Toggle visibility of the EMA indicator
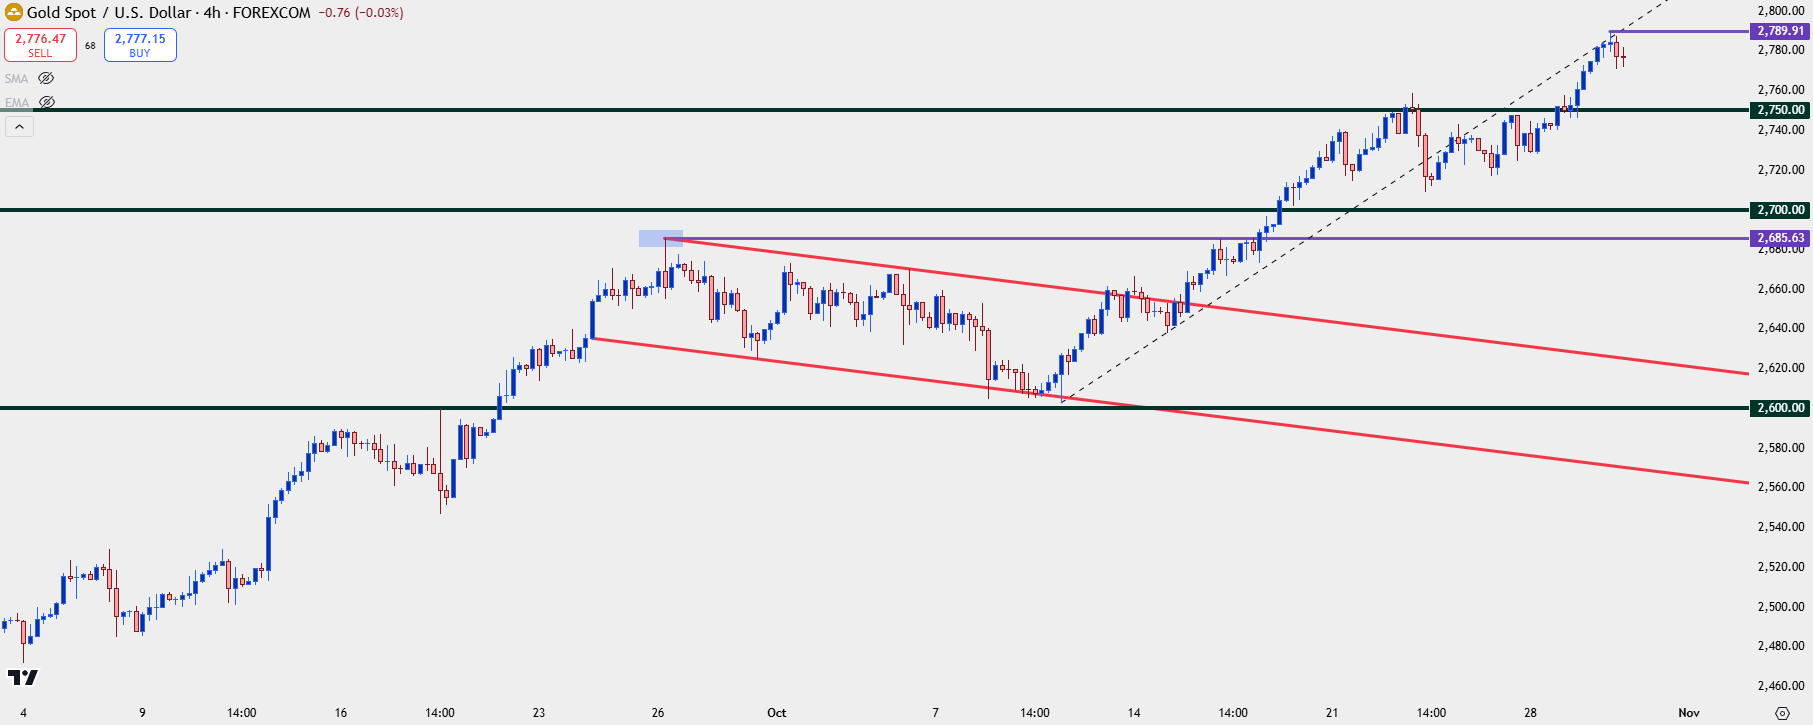The image size is (1813, 725). tap(46, 102)
